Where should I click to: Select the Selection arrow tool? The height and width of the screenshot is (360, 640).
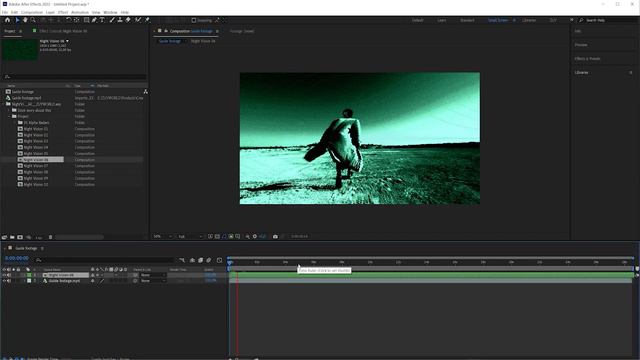17,20
